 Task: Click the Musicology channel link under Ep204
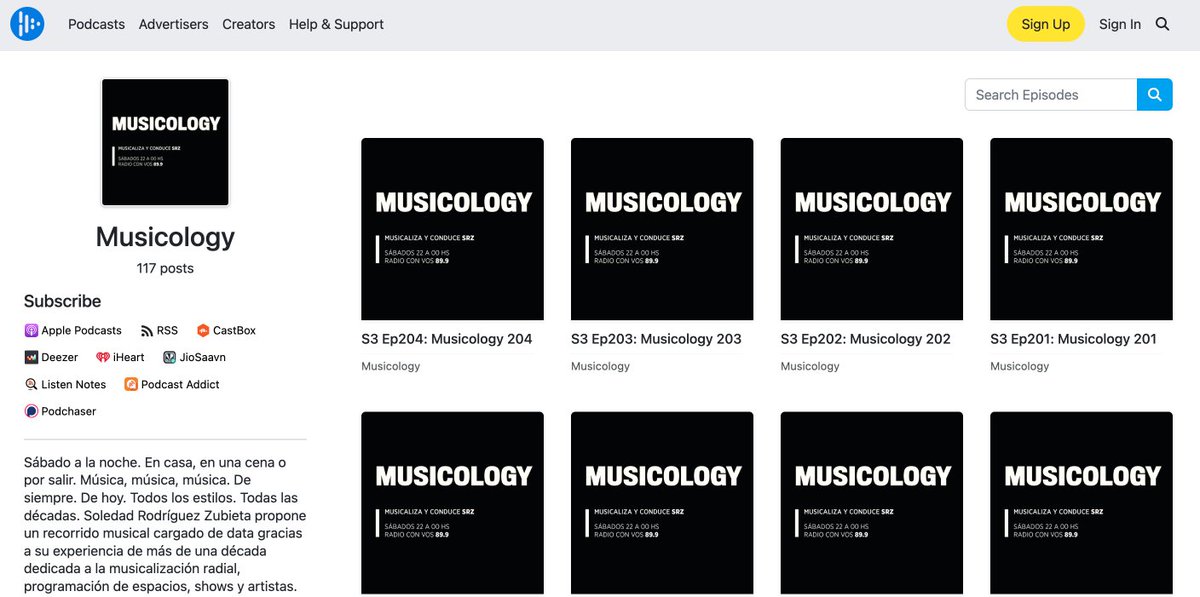[x=391, y=366]
